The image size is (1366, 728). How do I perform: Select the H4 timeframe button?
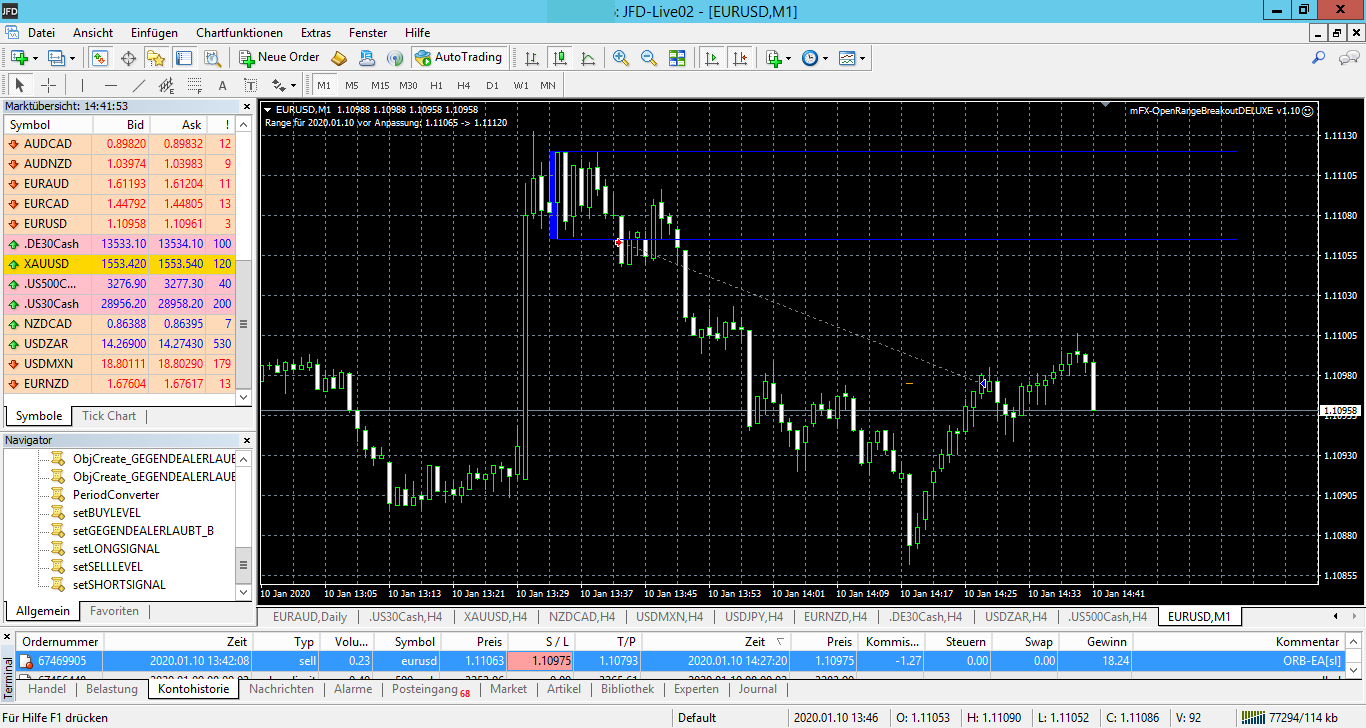click(x=464, y=85)
